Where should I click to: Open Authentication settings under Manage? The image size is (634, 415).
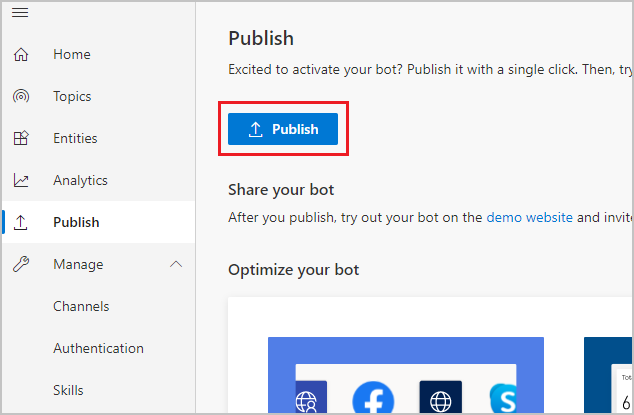click(x=98, y=349)
